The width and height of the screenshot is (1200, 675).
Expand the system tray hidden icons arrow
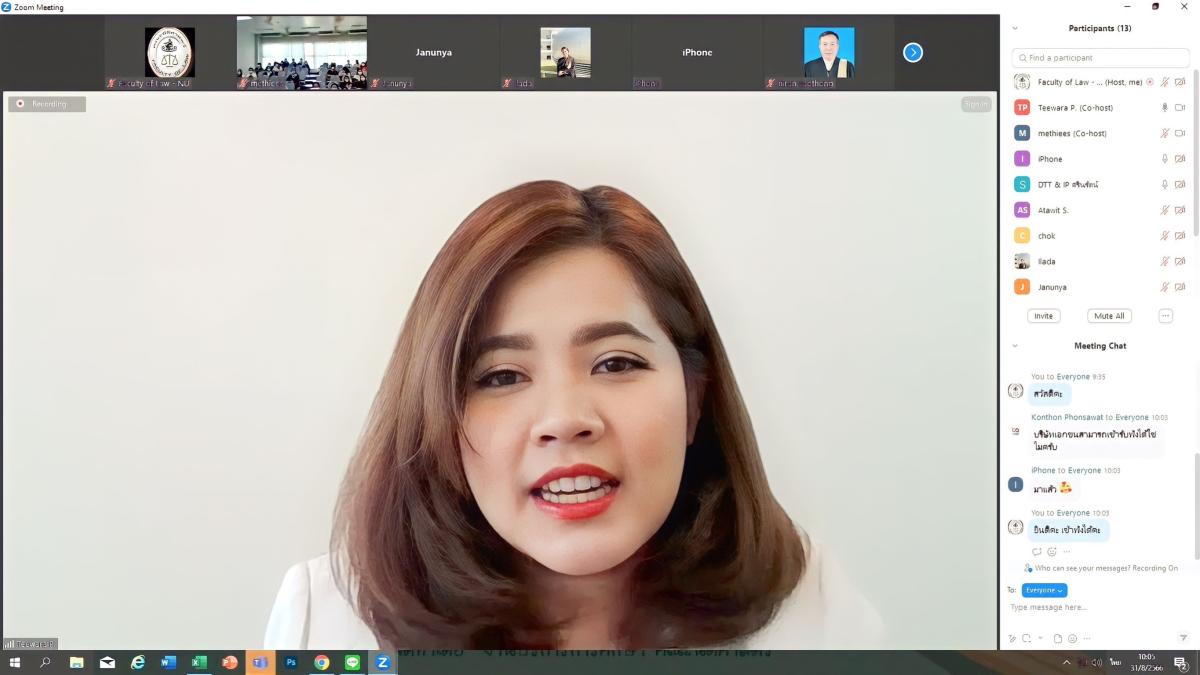tap(1066, 662)
